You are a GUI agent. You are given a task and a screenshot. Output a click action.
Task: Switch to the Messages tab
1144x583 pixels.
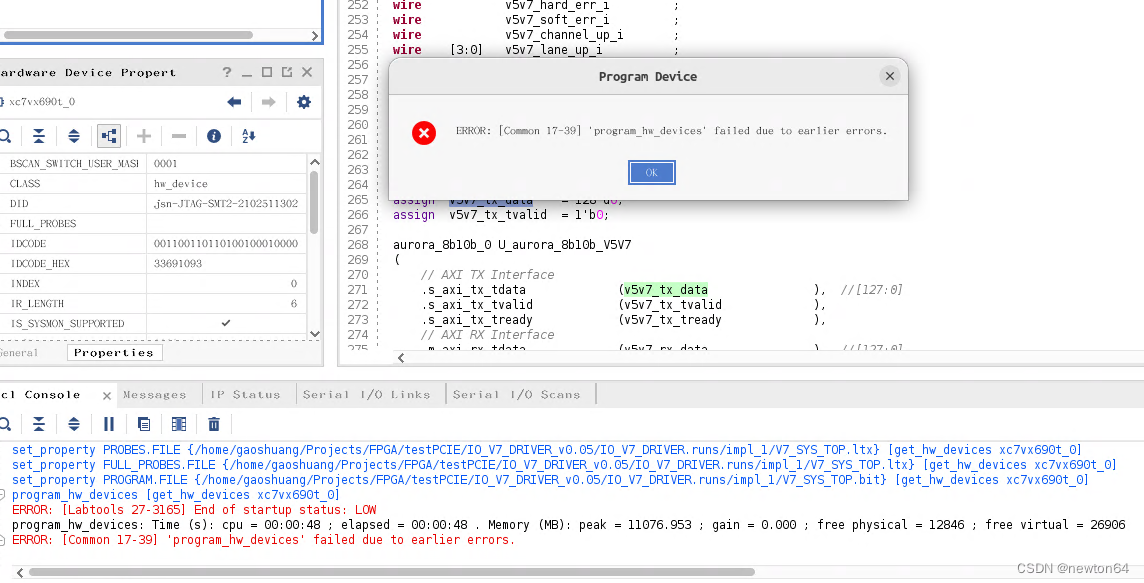tap(155, 394)
